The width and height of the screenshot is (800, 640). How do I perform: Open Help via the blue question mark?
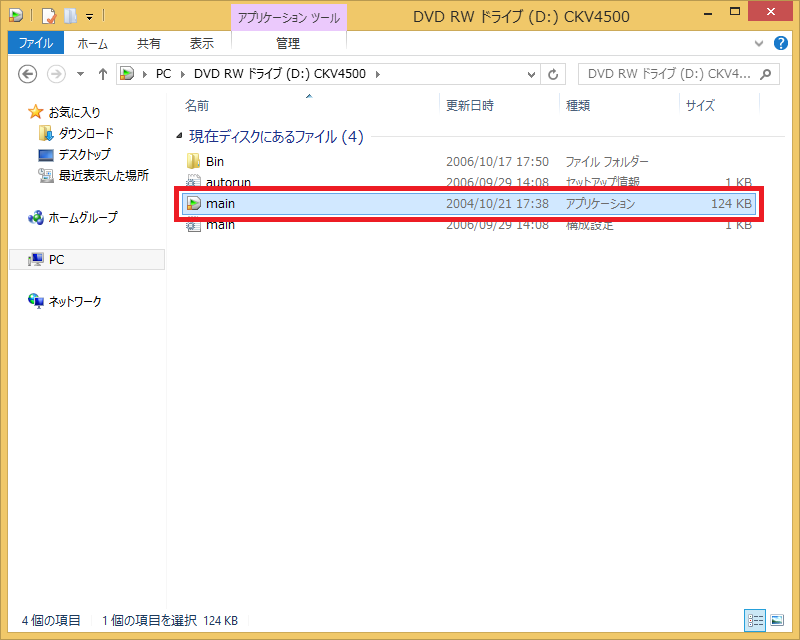(782, 44)
